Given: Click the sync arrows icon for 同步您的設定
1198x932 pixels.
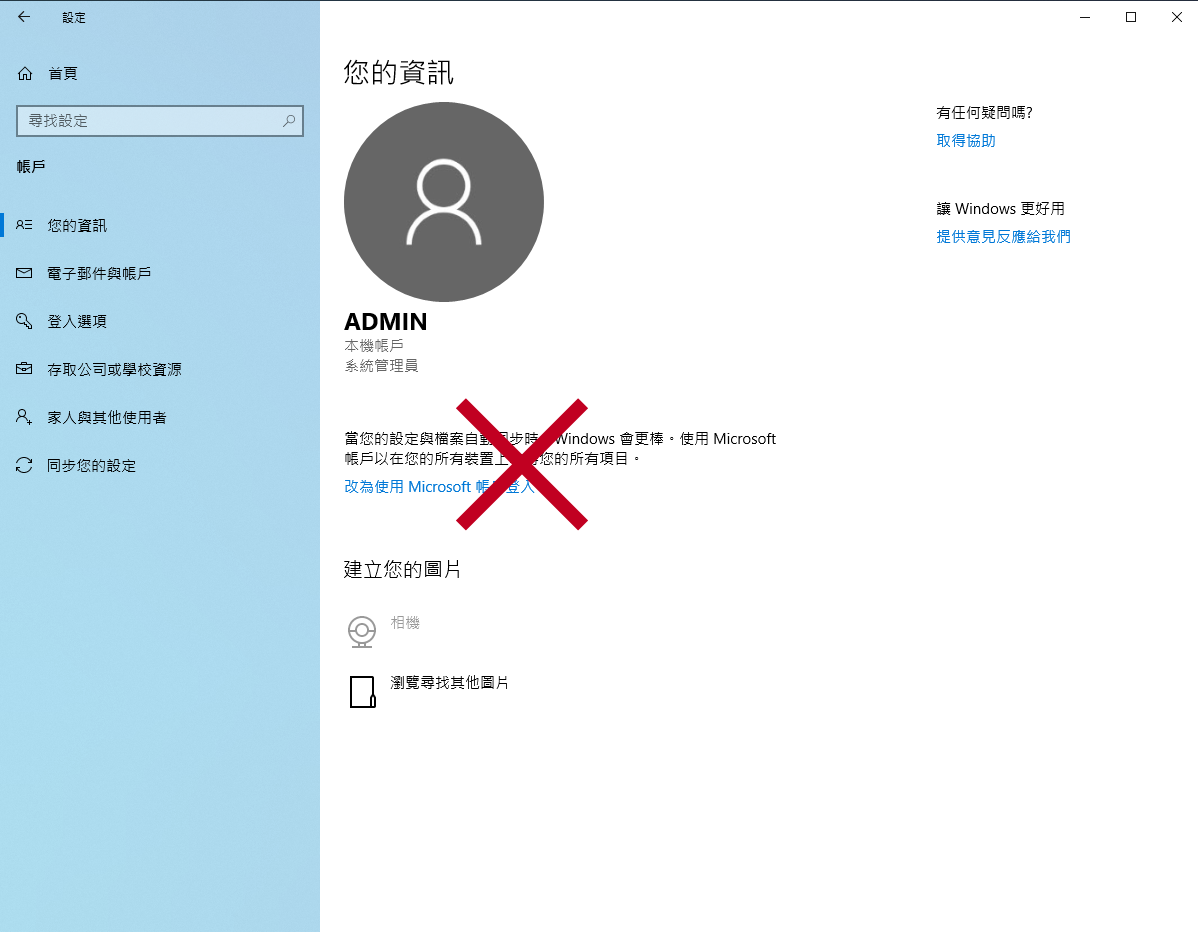Looking at the screenshot, I should point(25,465).
